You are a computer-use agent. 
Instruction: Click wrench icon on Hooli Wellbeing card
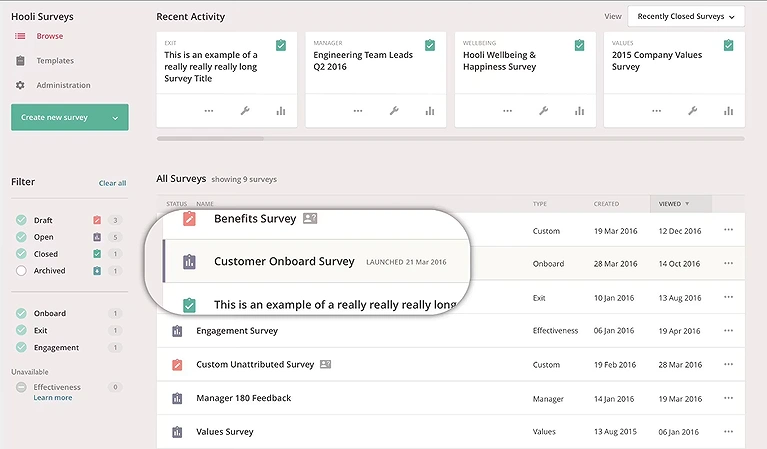(x=543, y=111)
